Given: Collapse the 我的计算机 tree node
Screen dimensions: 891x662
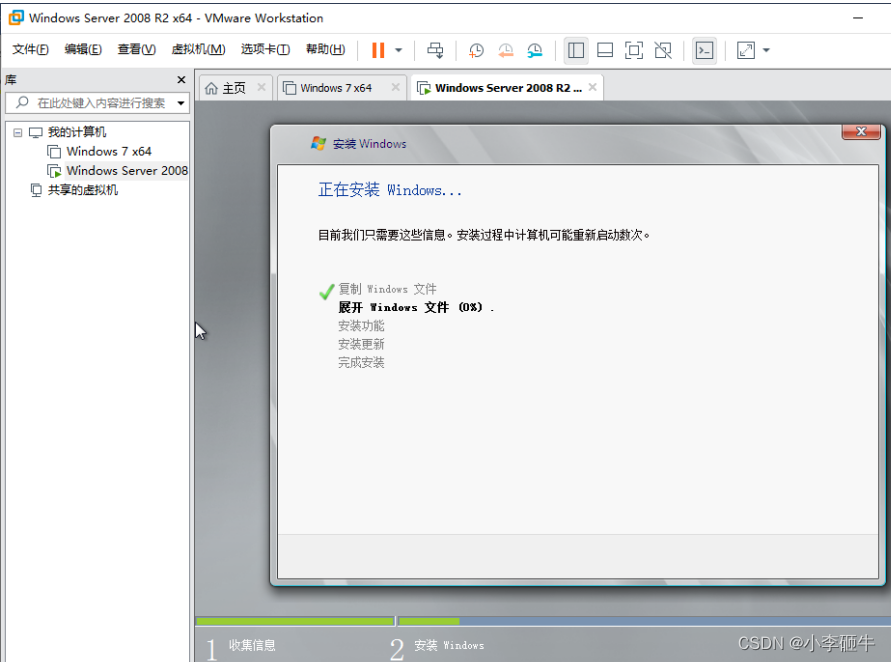Looking at the screenshot, I should pos(18,132).
